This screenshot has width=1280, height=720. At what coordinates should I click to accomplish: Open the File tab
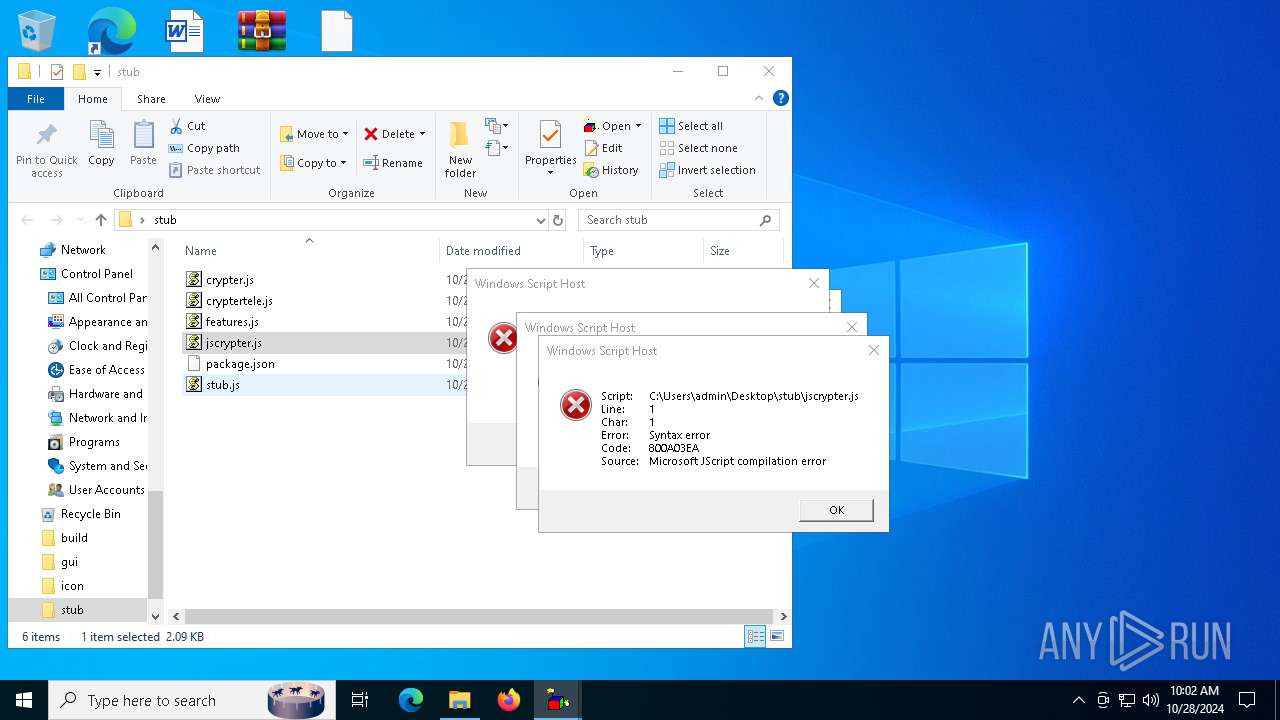point(36,99)
